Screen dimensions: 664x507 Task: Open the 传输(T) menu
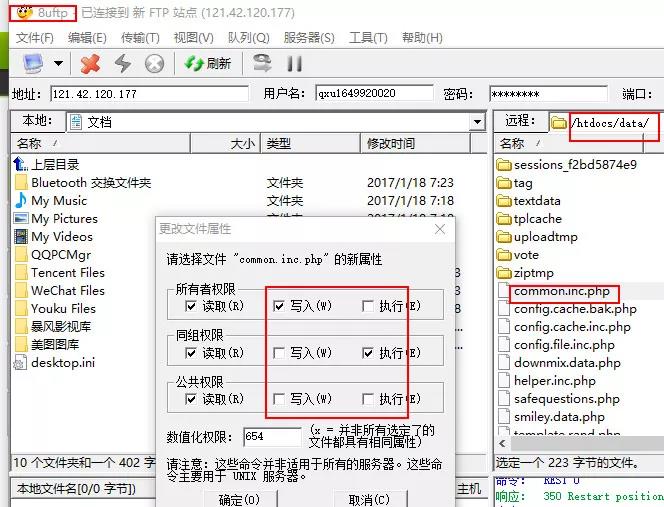tap(140, 38)
